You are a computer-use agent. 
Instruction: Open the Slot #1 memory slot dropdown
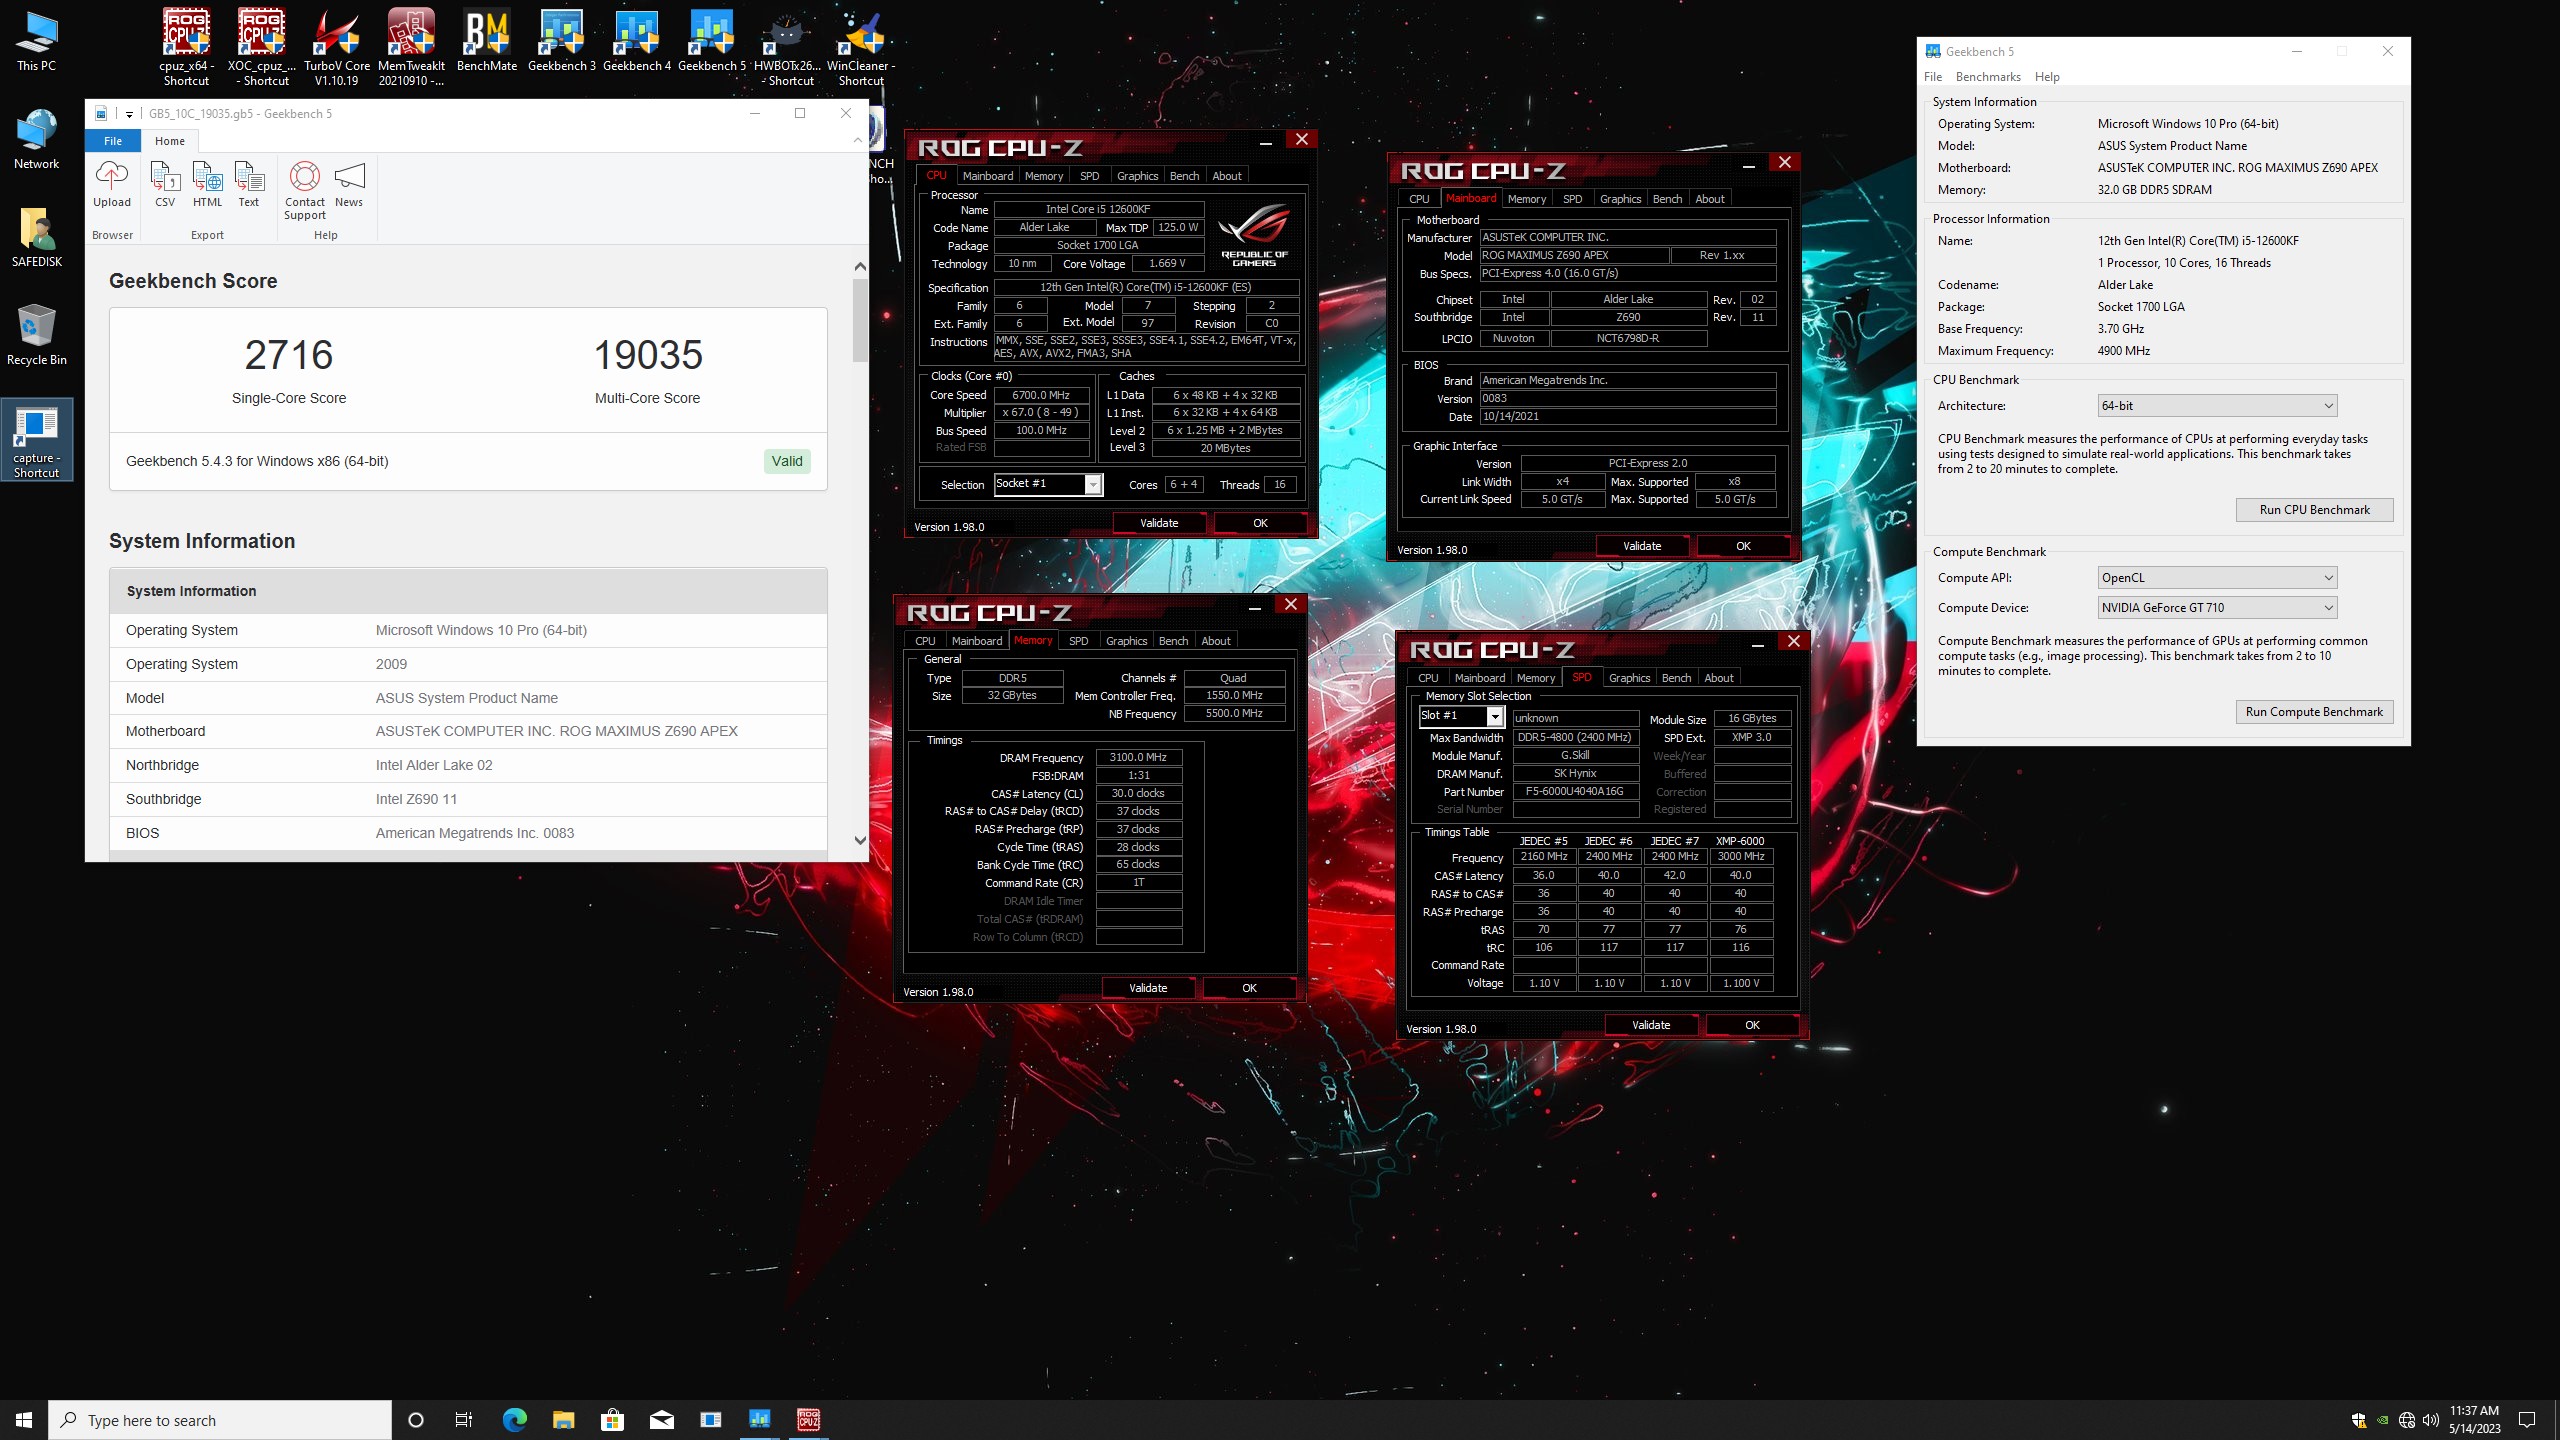[1494, 717]
